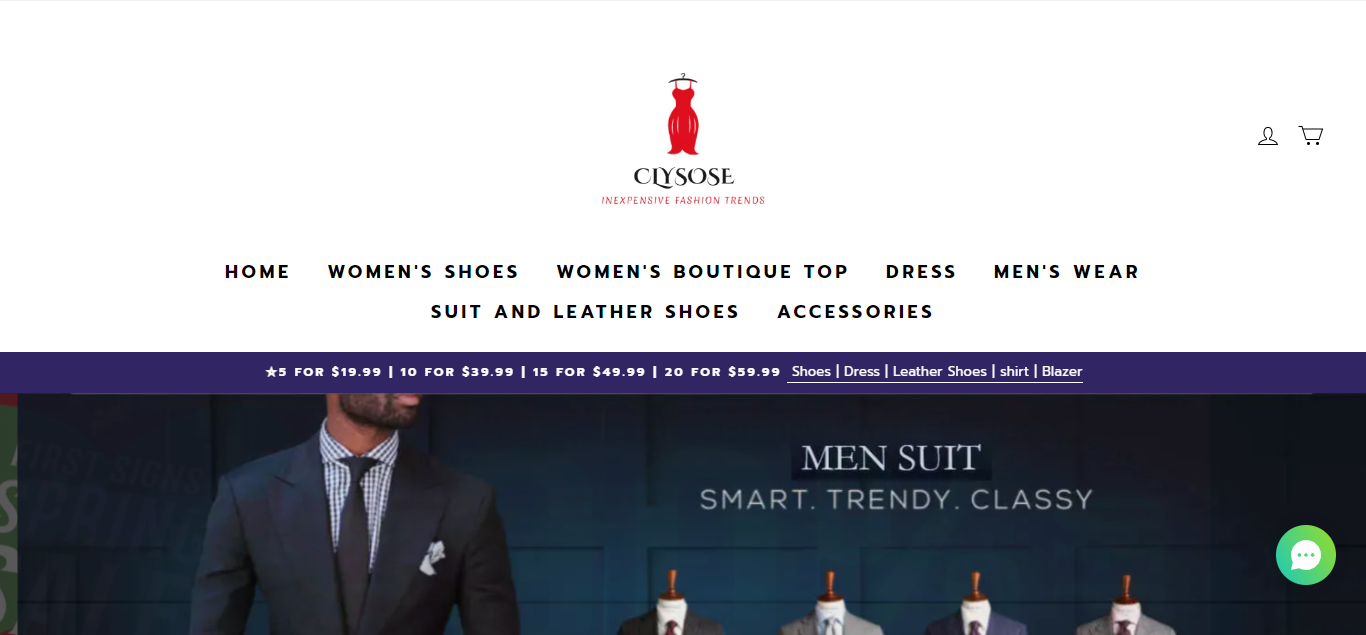Open the Accessories menu item
Screen dimensions: 1366x635
pos(856,312)
